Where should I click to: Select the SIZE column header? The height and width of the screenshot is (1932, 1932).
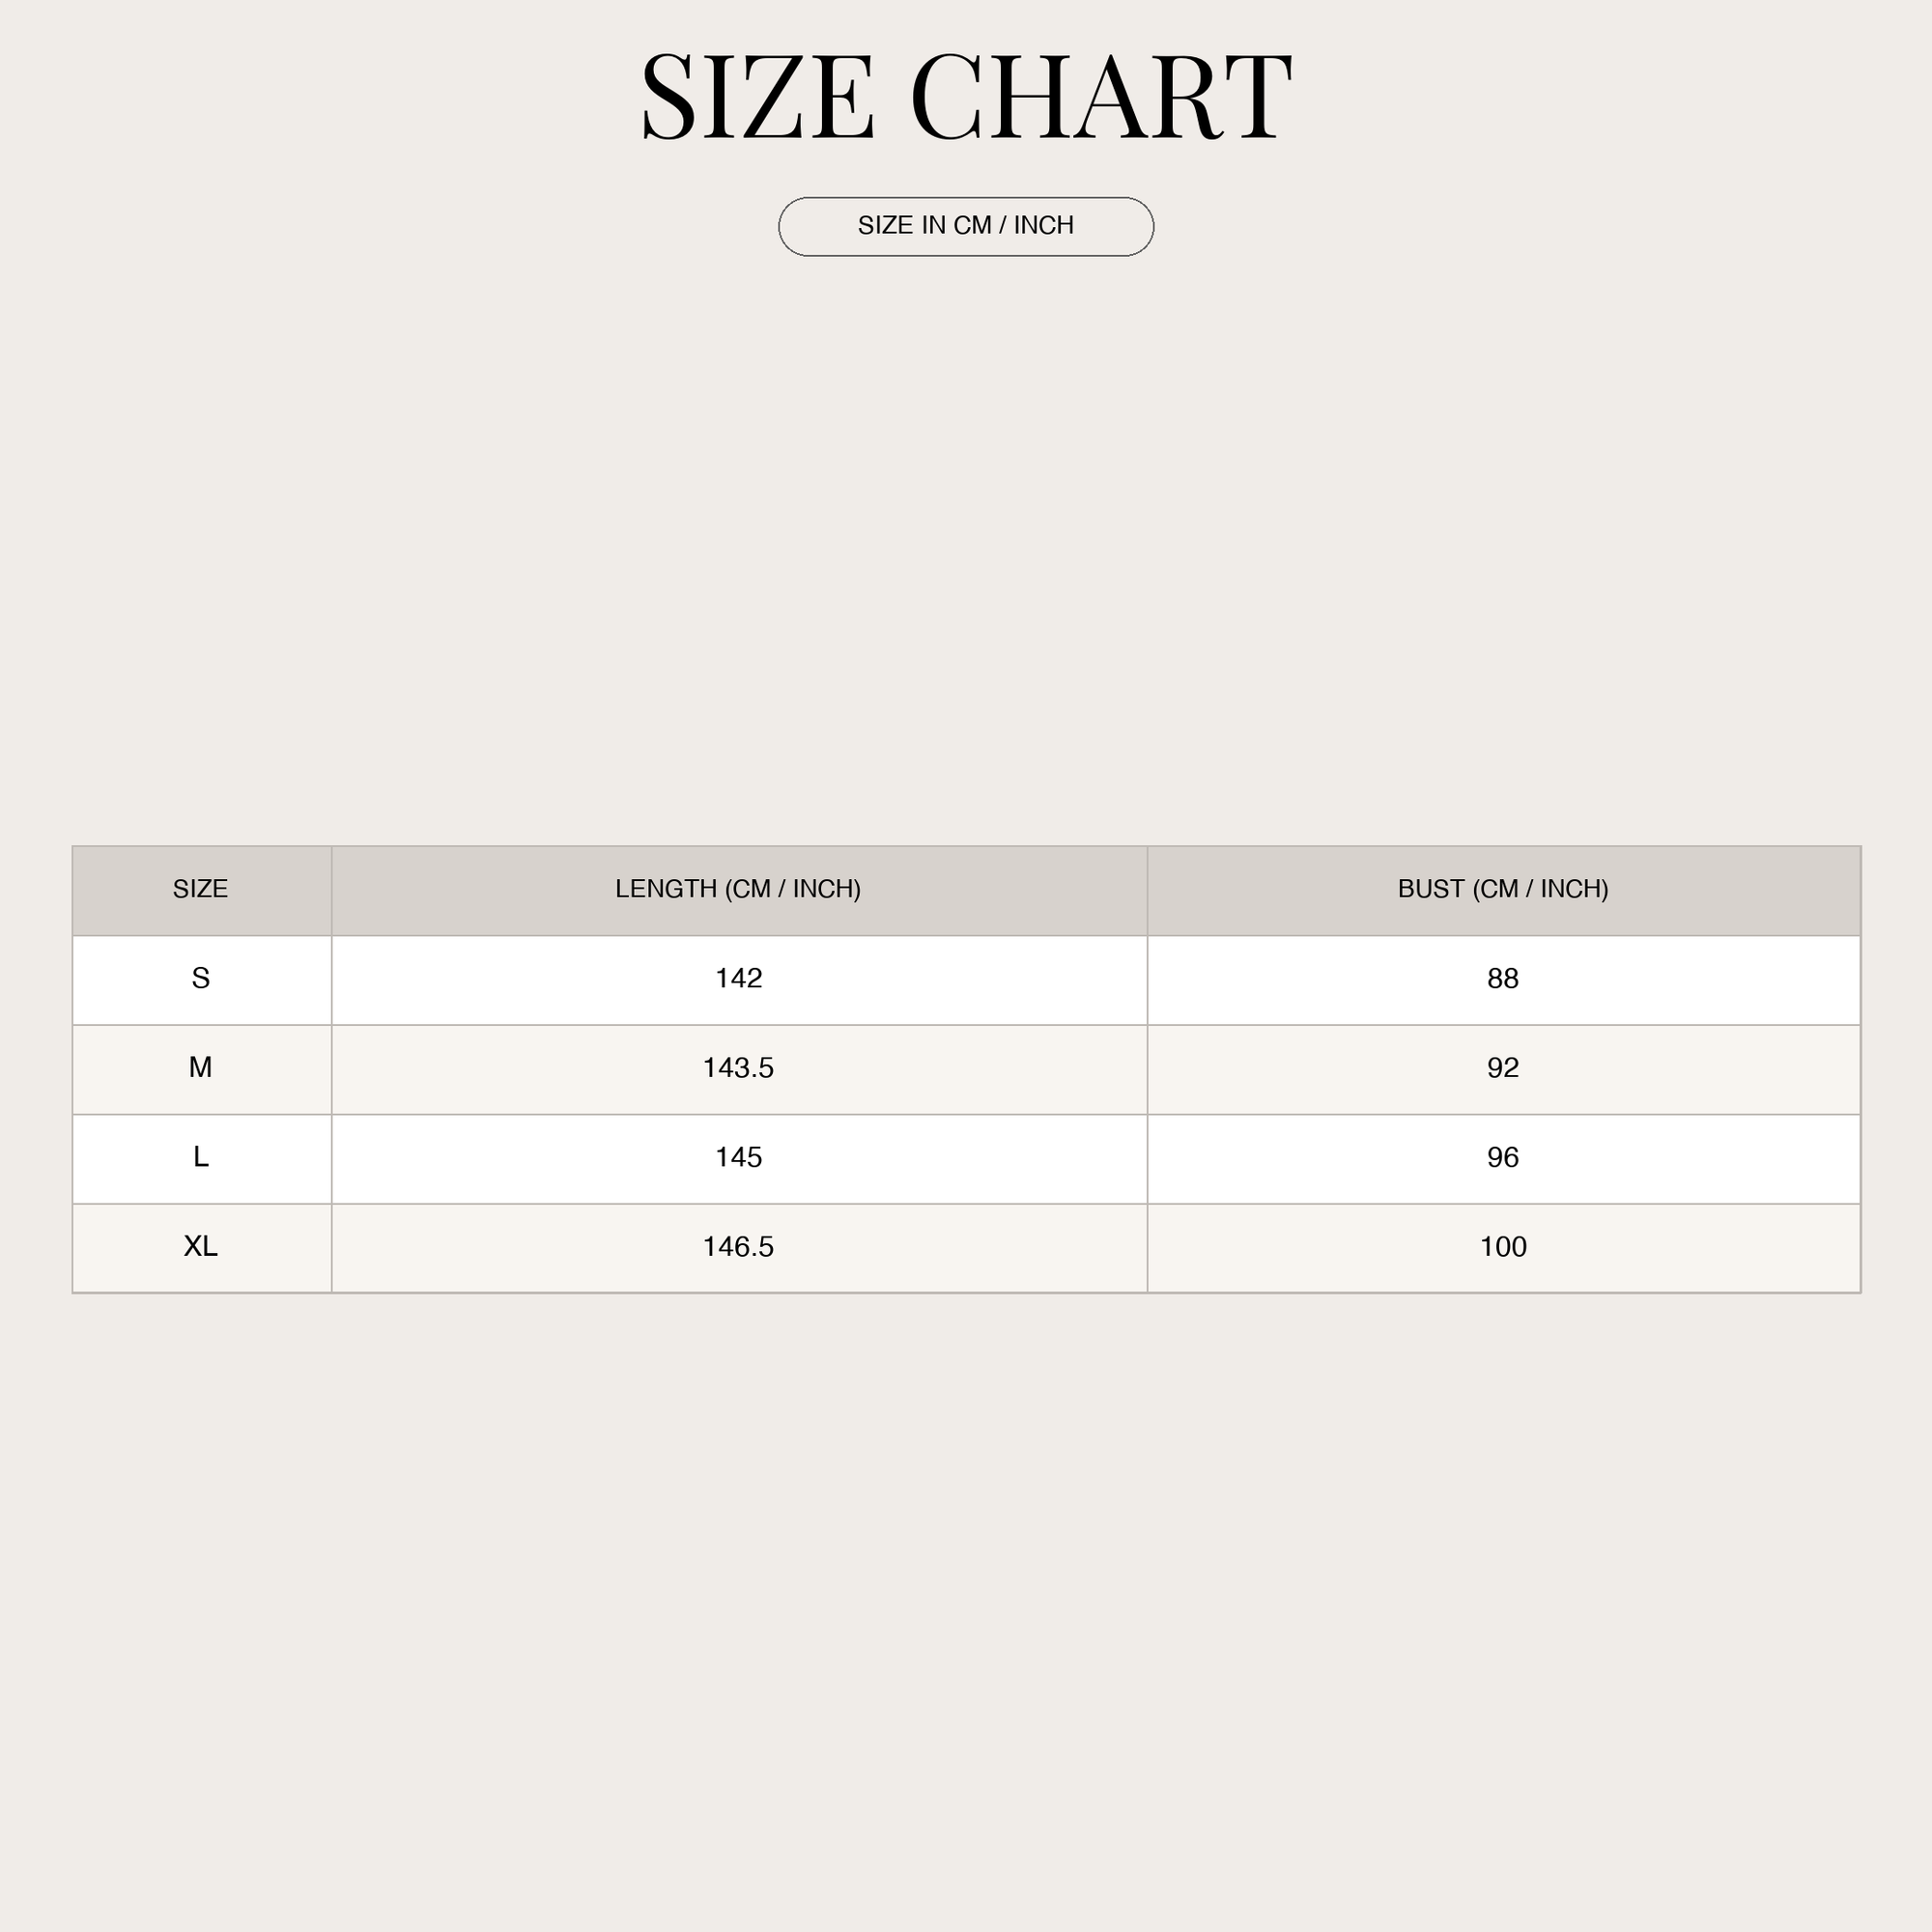(202, 890)
